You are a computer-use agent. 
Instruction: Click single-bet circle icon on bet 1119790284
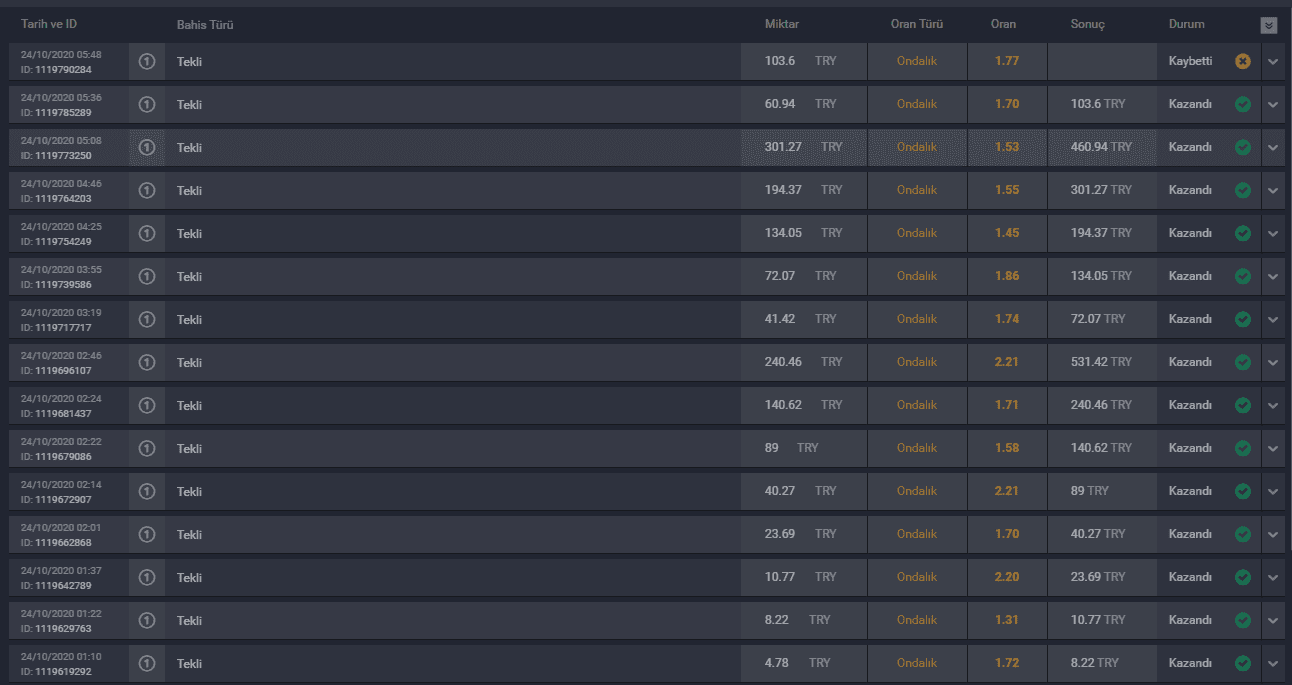(147, 61)
